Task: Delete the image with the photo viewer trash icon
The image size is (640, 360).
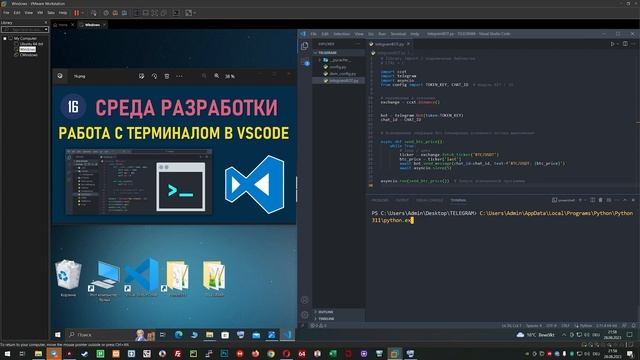Action: [x=167, y=76]
